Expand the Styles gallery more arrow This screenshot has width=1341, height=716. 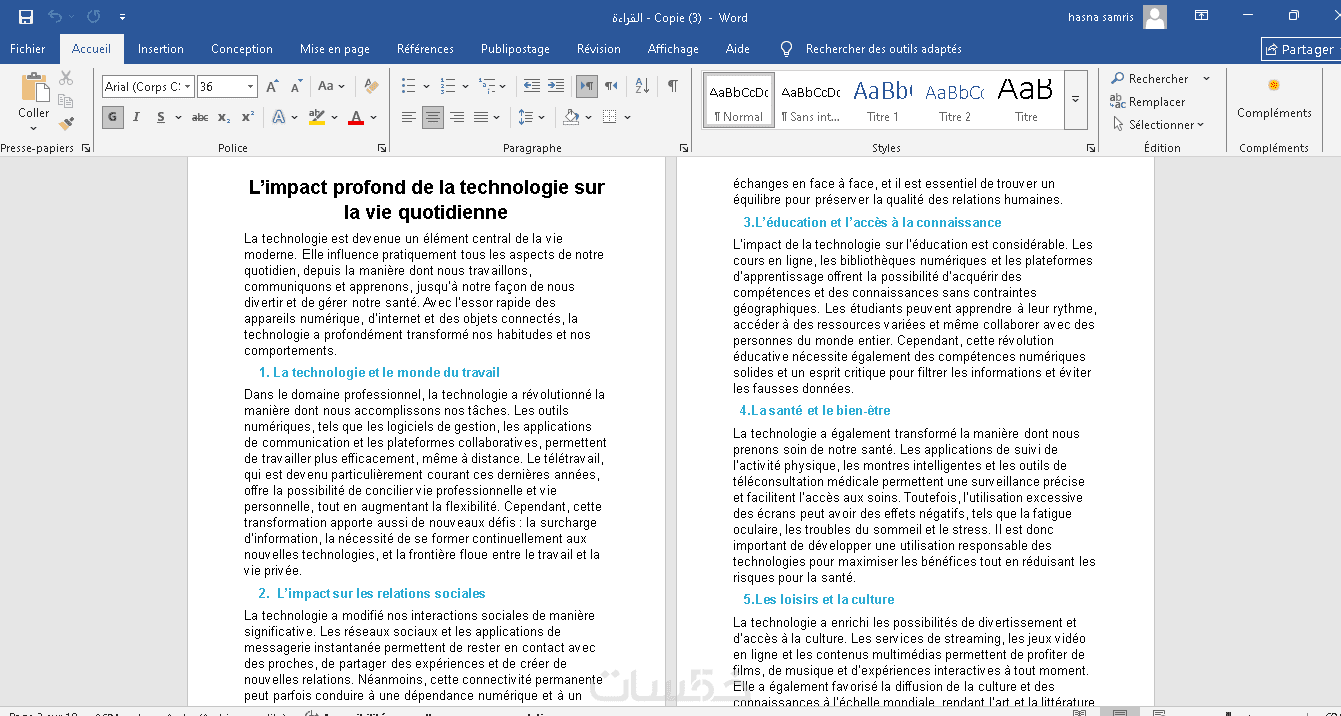click(1076, 99)
